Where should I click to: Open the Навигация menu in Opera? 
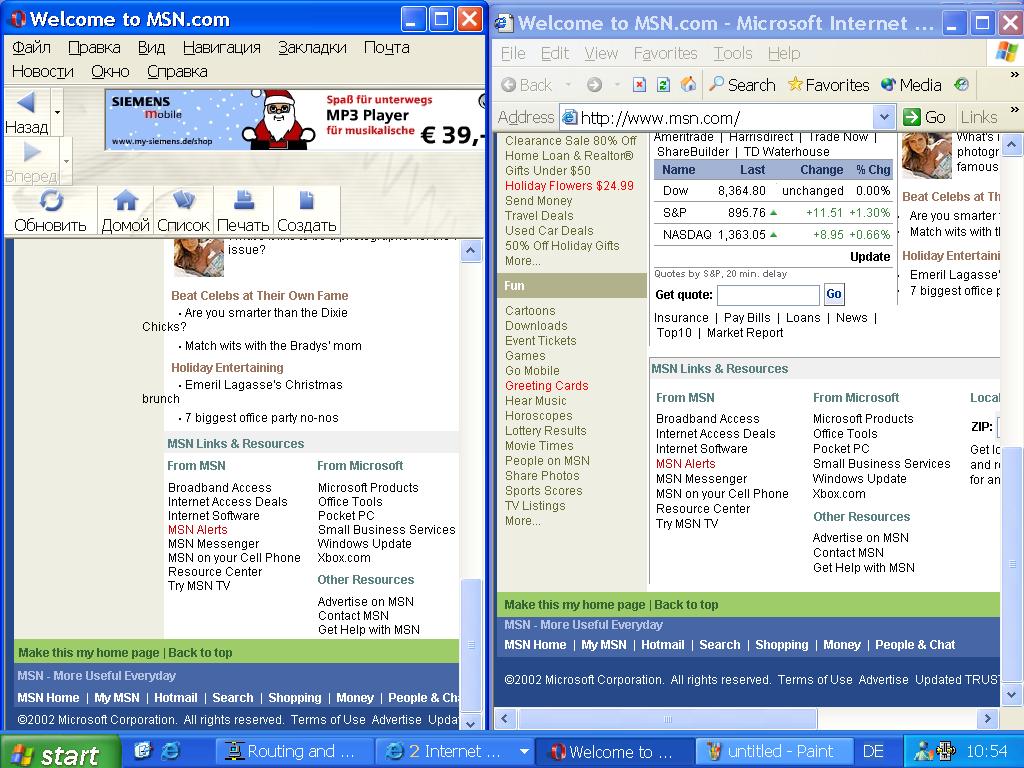pyautogui.click(x=221, y=47)
